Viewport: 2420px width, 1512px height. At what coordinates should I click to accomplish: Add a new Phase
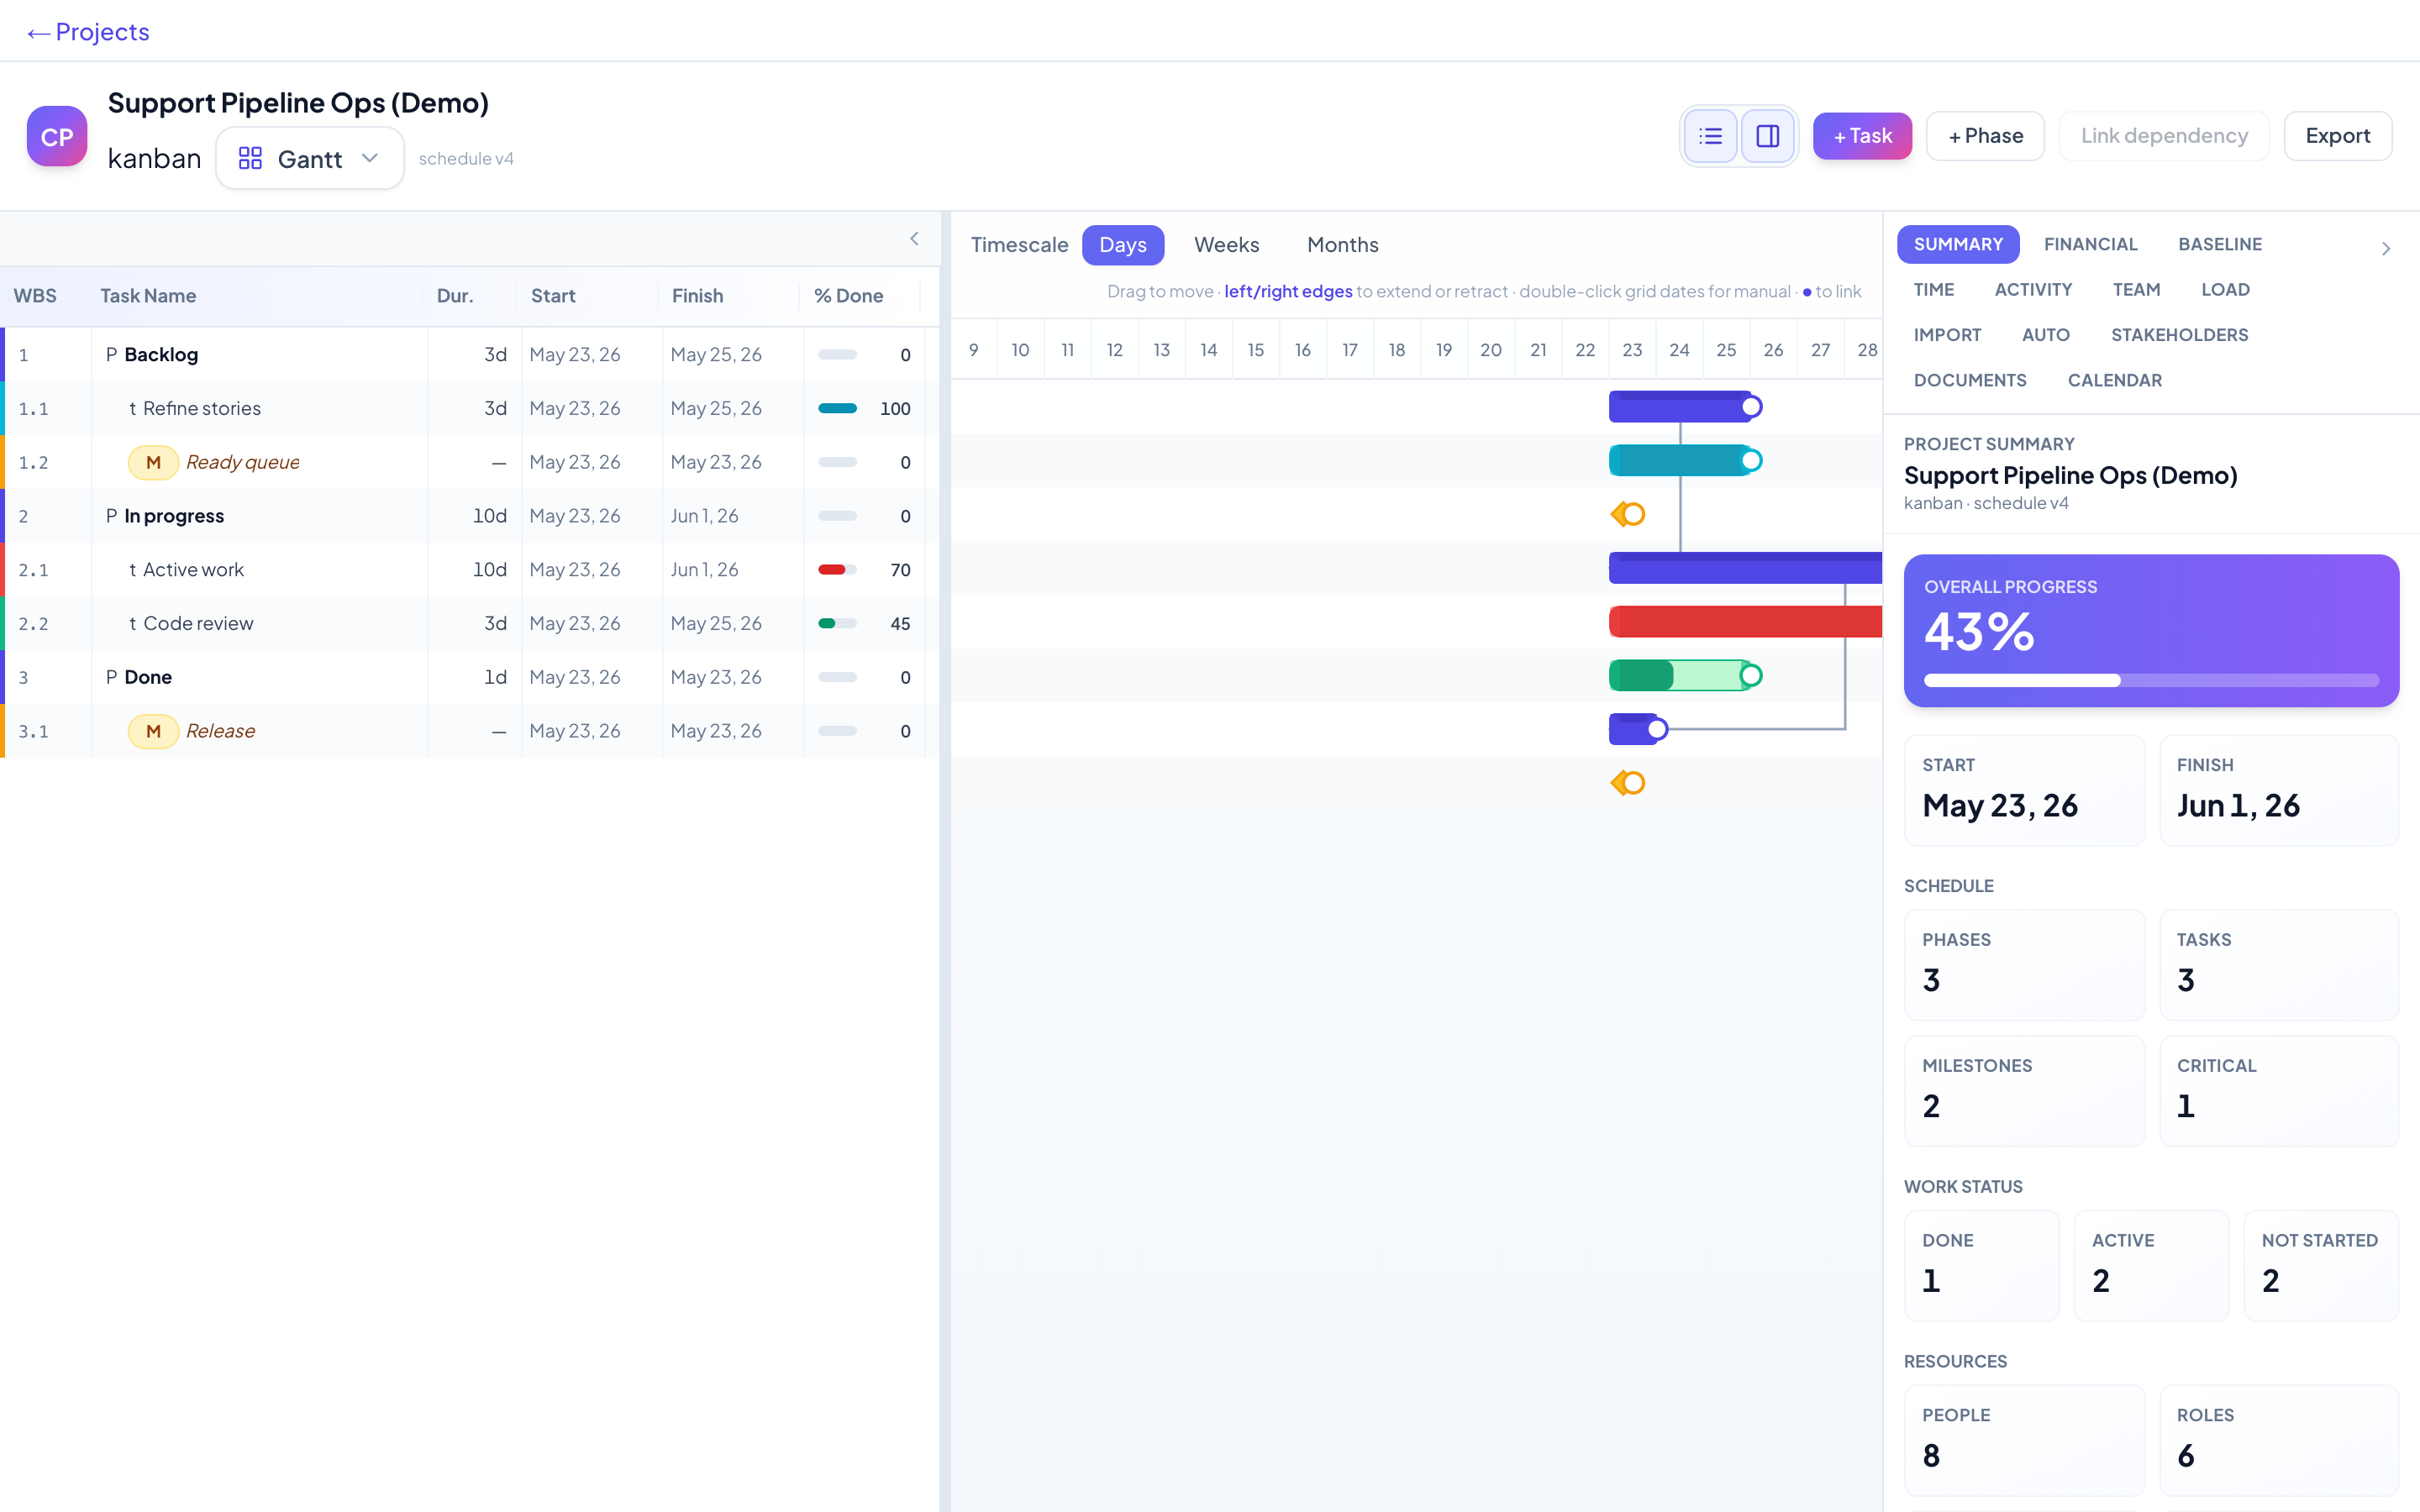coord(1984,136)
